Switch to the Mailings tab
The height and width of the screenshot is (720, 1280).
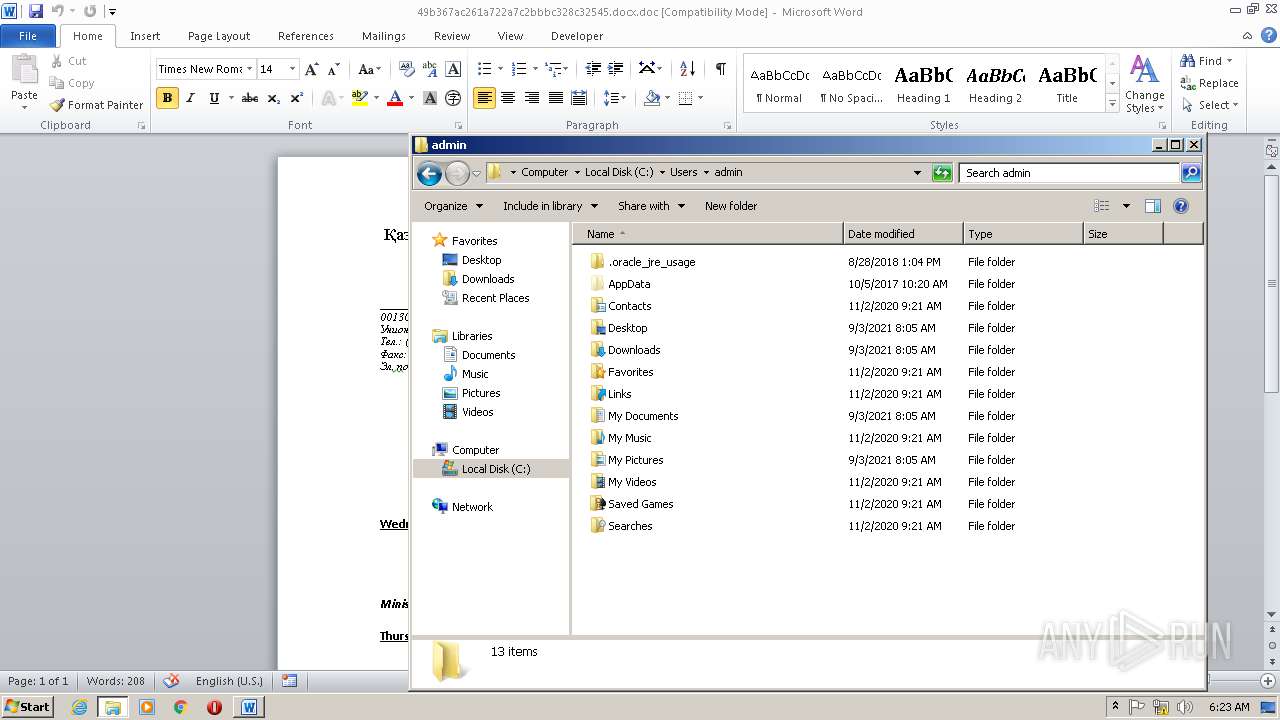(x=384, y=36)
